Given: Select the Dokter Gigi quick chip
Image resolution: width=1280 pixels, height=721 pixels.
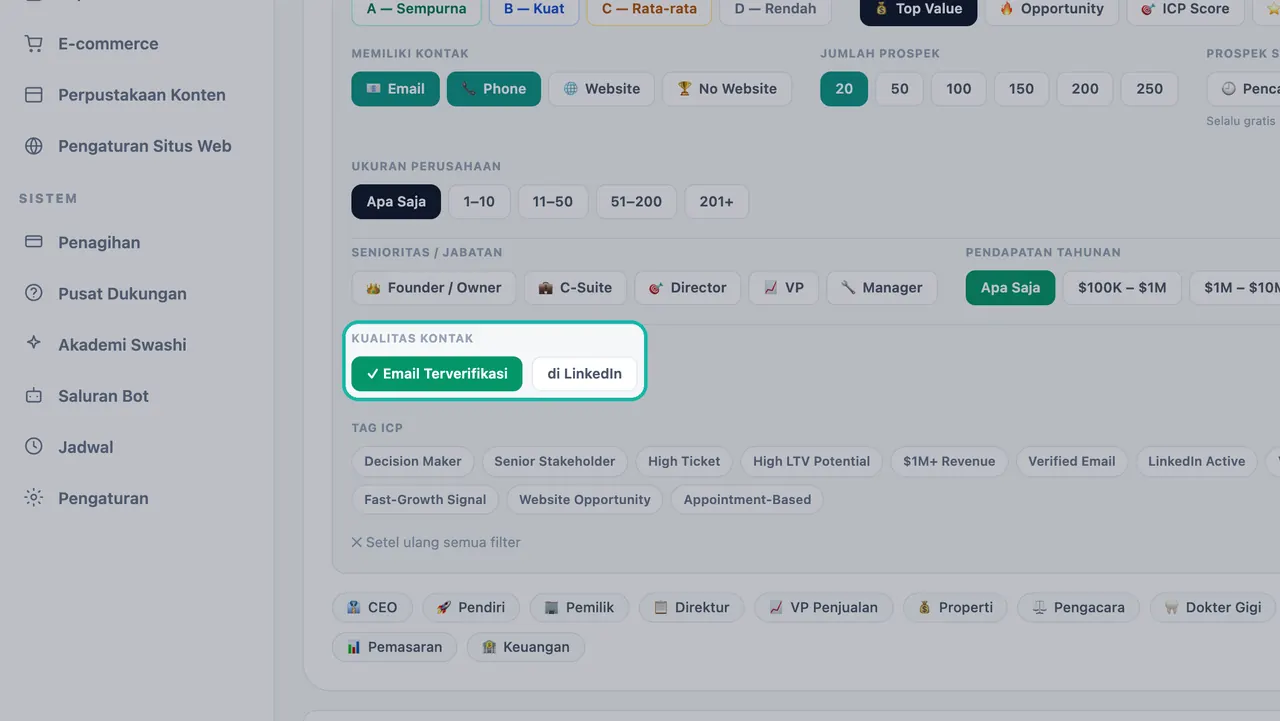Looking at the screenshot, I should 1213,607.
